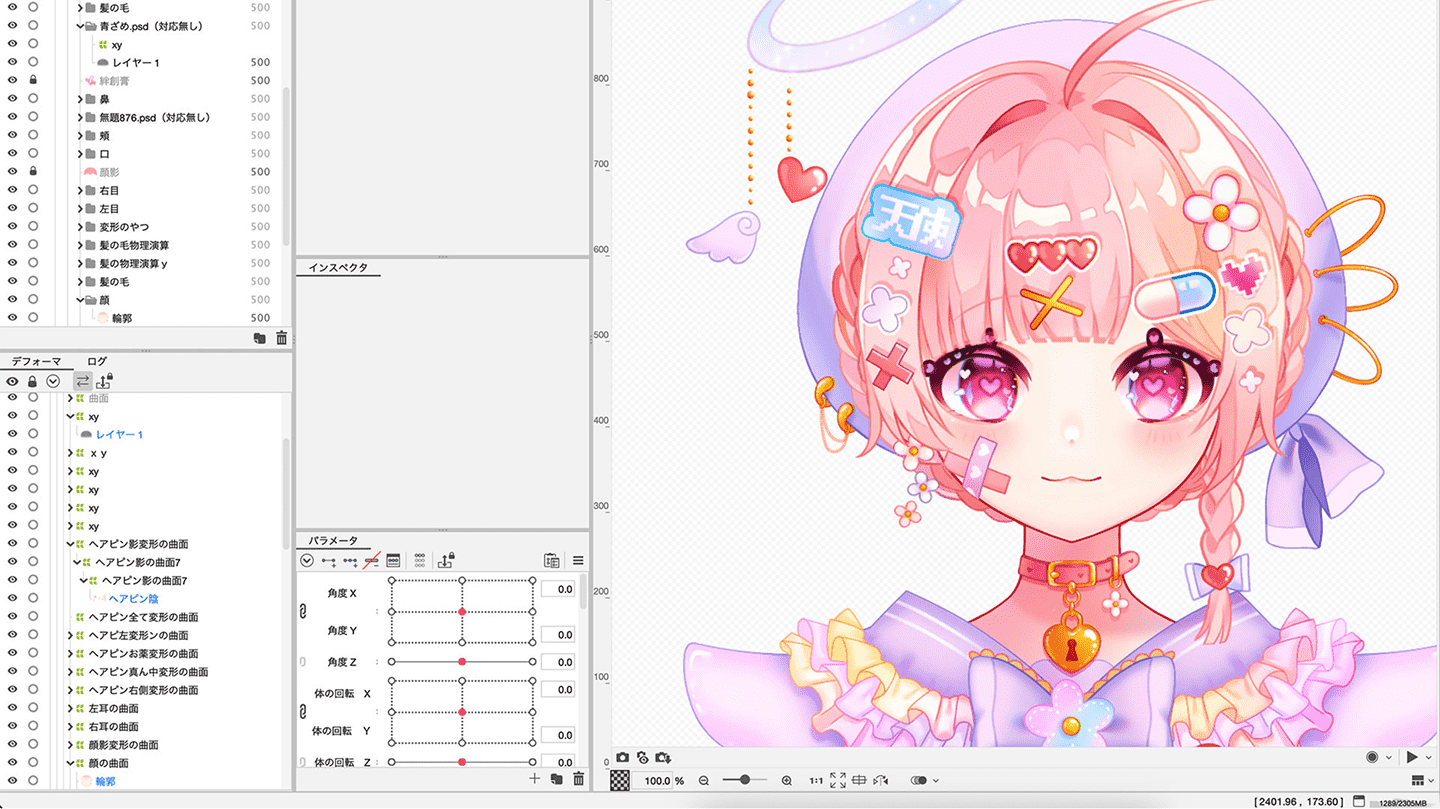1440x809 pixels.
Task: Toggle visibility eye of 左耳の曲面
Action: pos(12,708)
